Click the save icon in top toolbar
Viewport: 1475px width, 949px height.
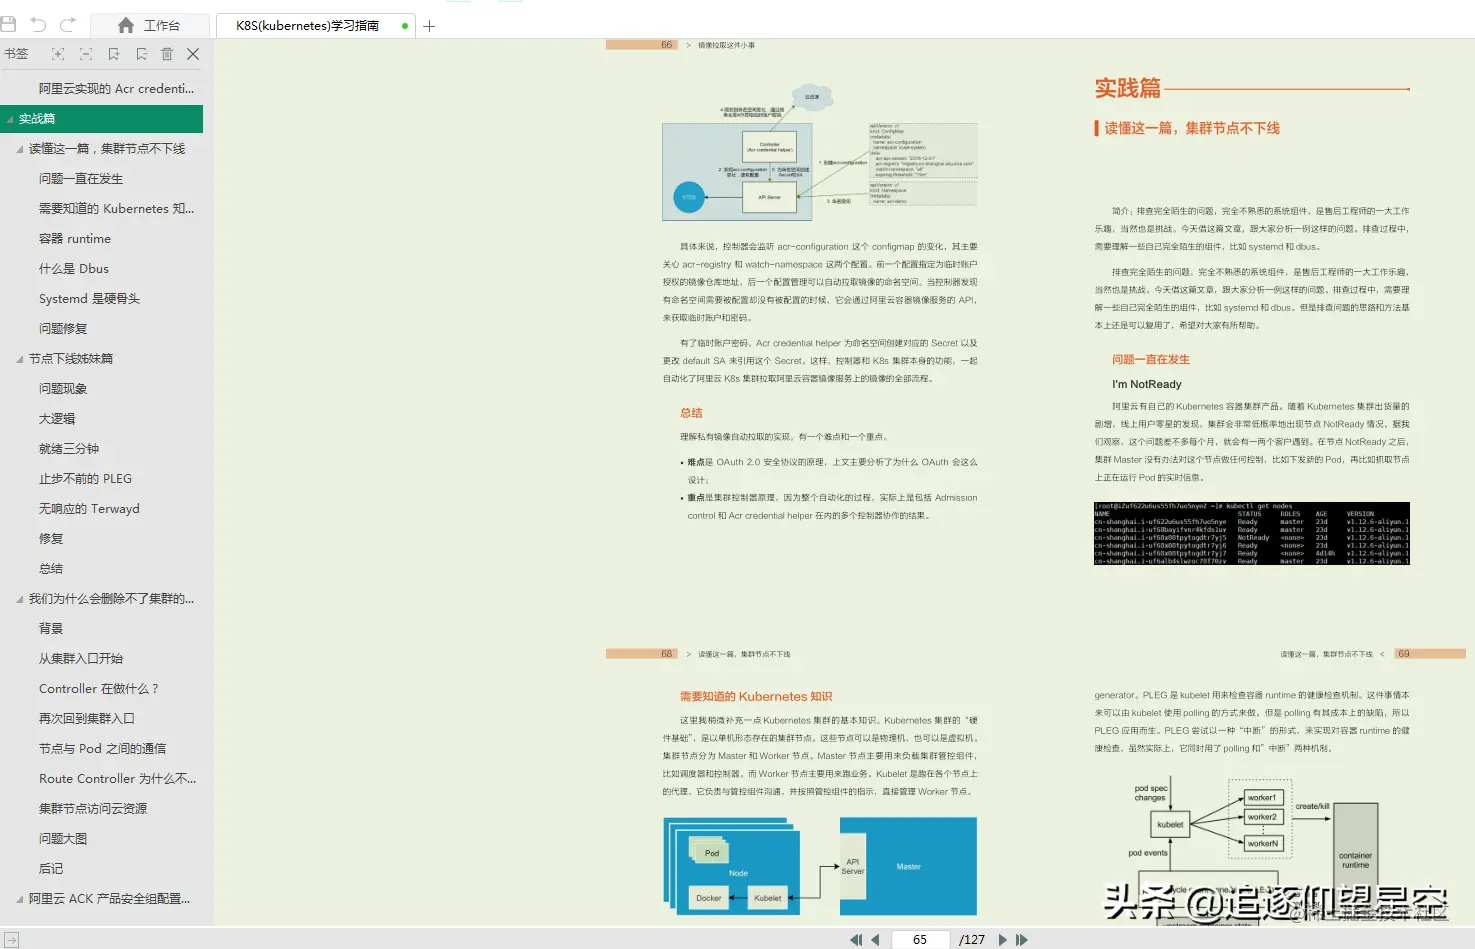(9, 25)
